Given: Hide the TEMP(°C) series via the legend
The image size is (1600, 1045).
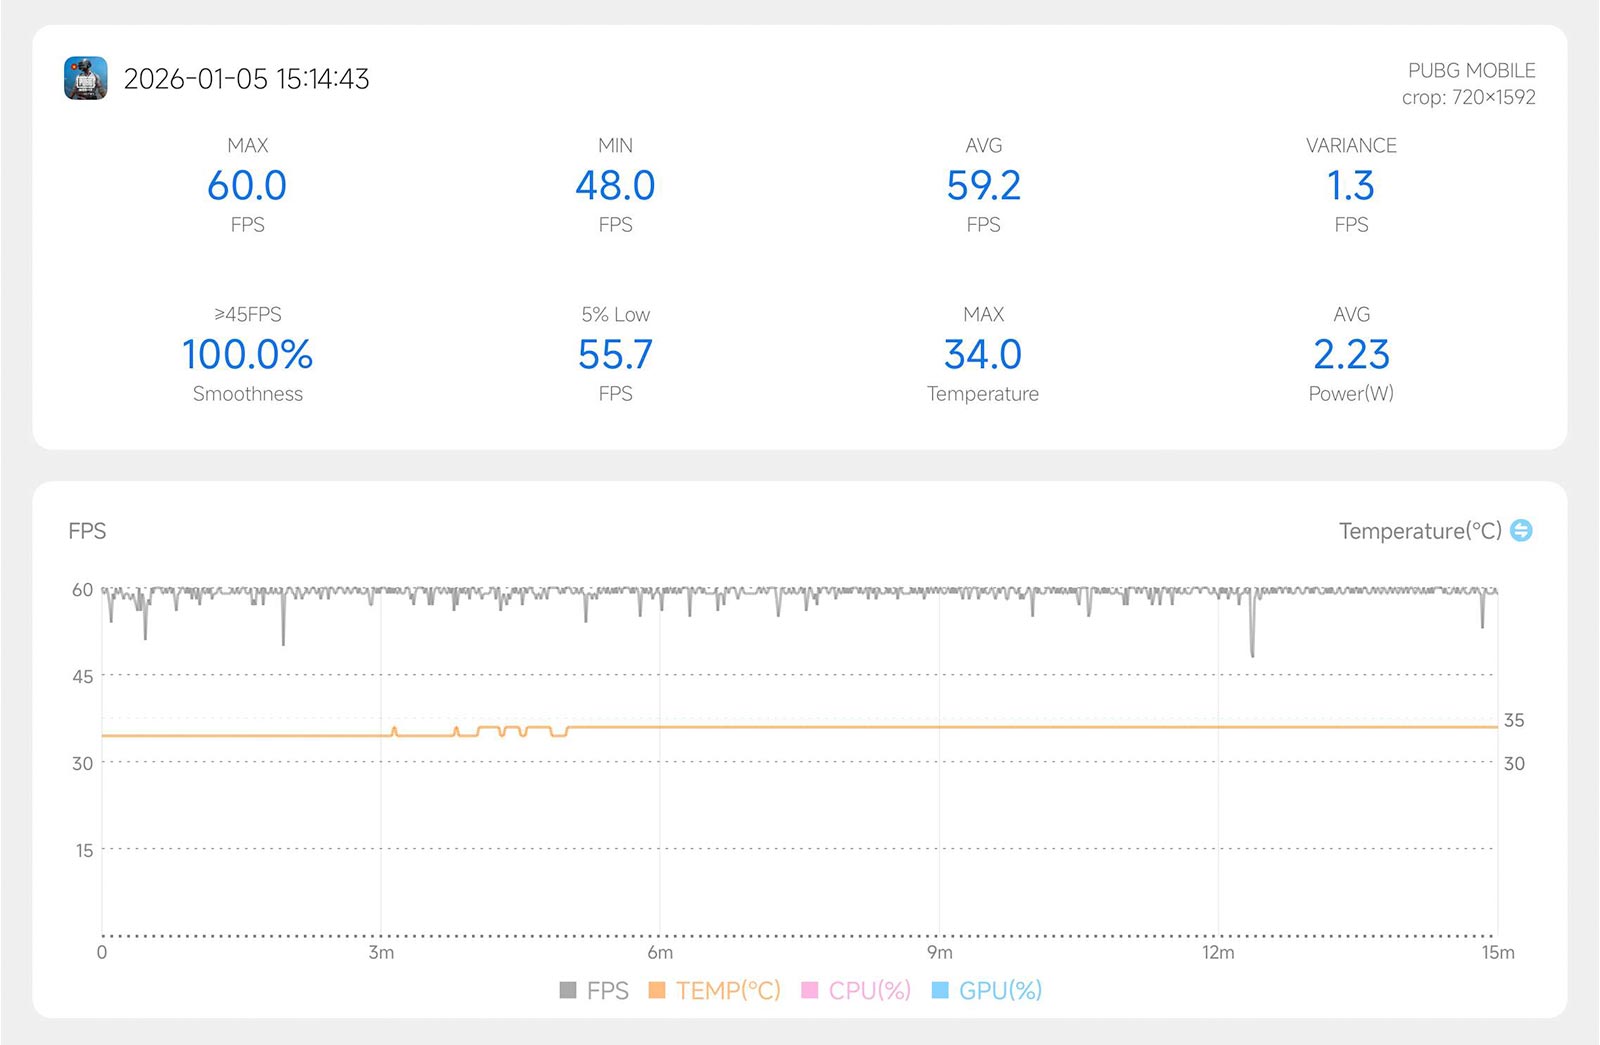Looking at the screenshot, I should 714,990.
